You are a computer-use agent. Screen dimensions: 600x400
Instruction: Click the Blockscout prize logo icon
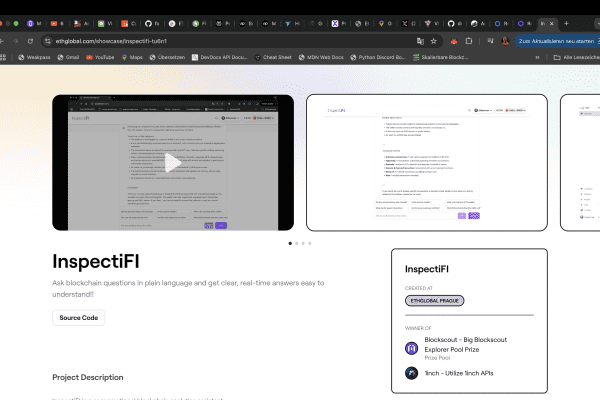[x=411, y=348]
